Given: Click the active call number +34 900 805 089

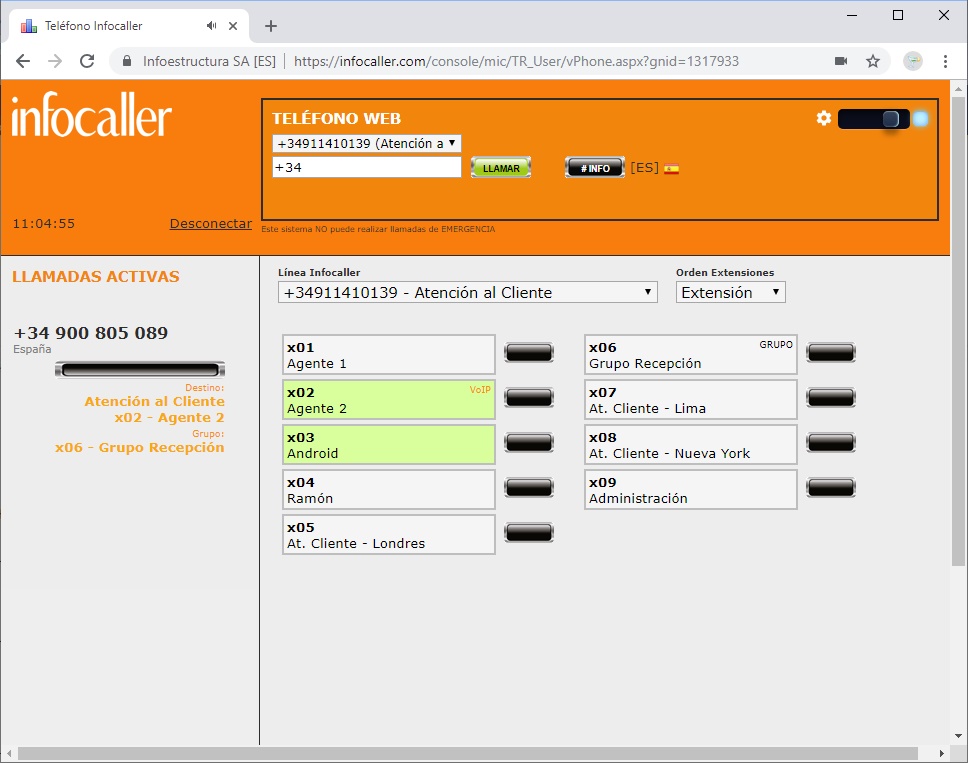Looking at the screenshot, I should tap(91, 333).
